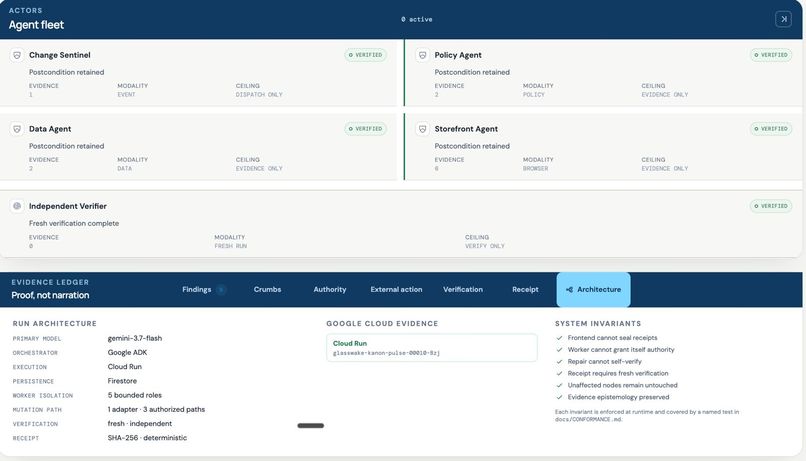Click the 'WORKER ISOLATION' label
This screenshot has width=806, height=461.
pyautogui.click(x=43, y=396)
